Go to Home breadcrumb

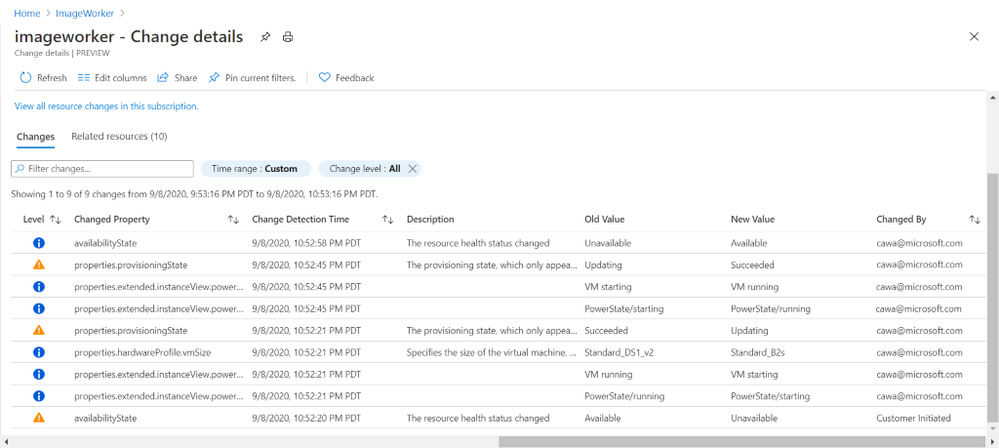27,13
